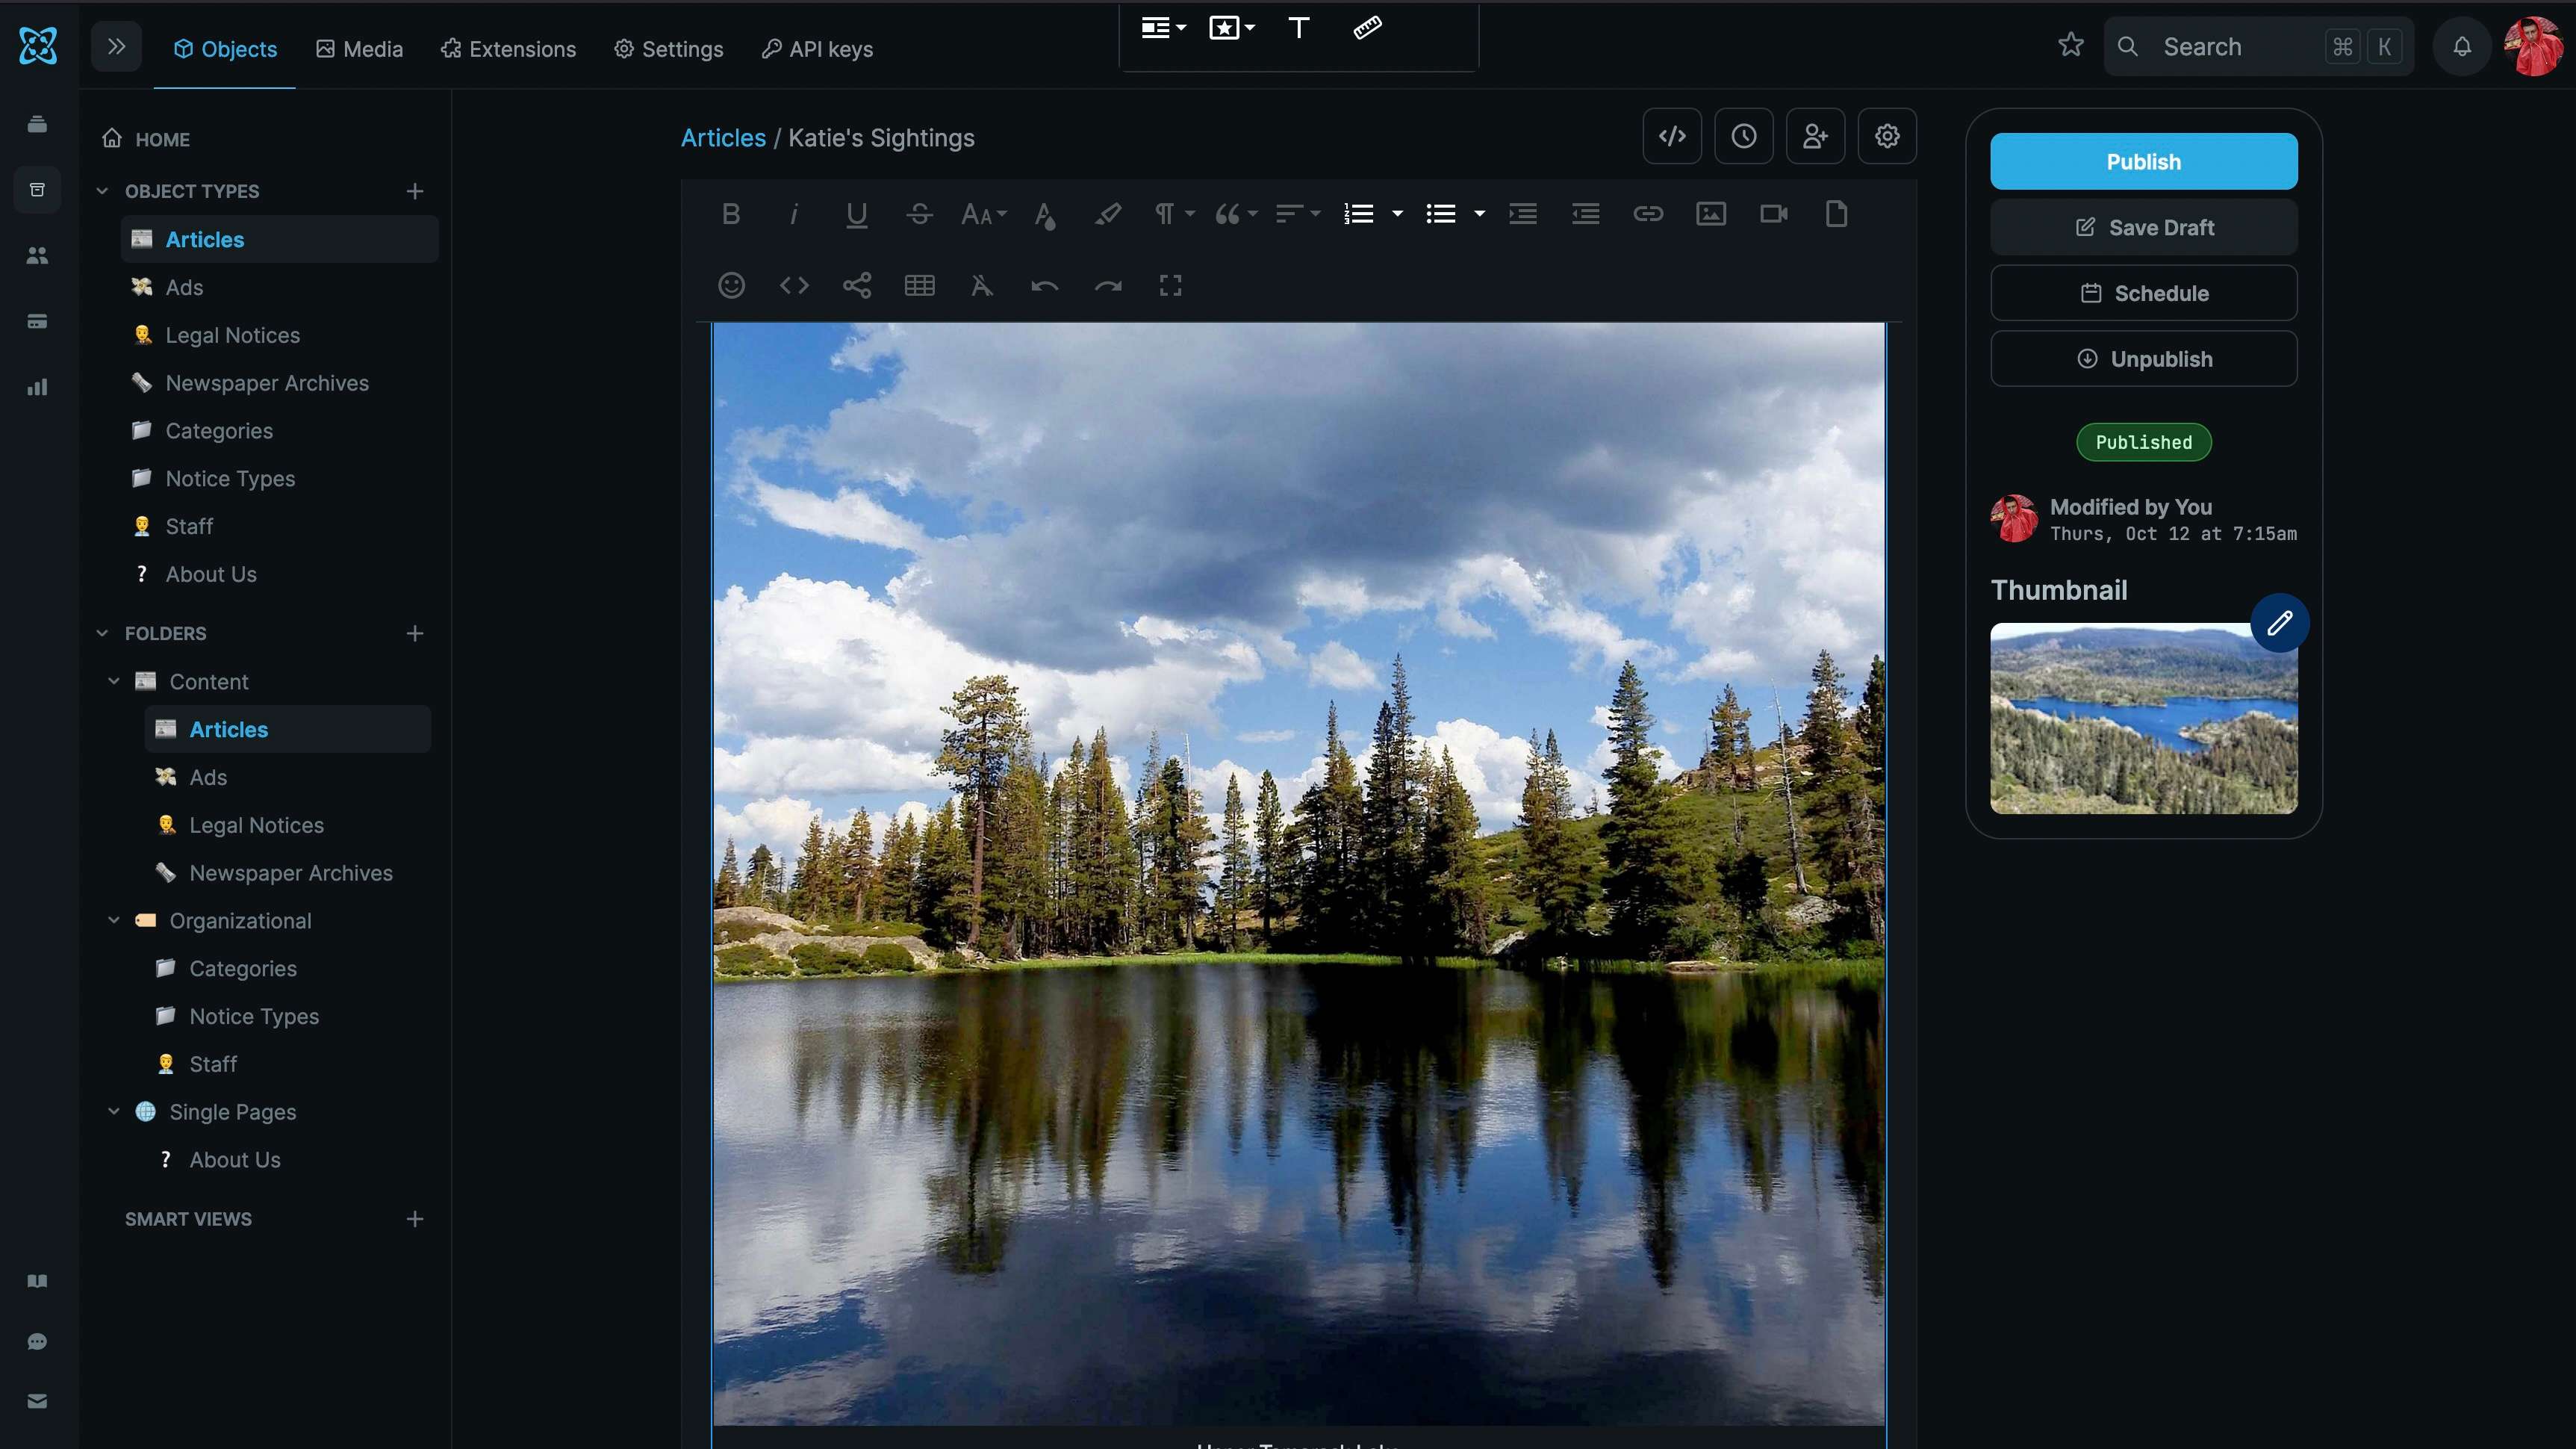2576x1449 pixels.
Task: Open the Settings tab
Action: tap(669, 49)
